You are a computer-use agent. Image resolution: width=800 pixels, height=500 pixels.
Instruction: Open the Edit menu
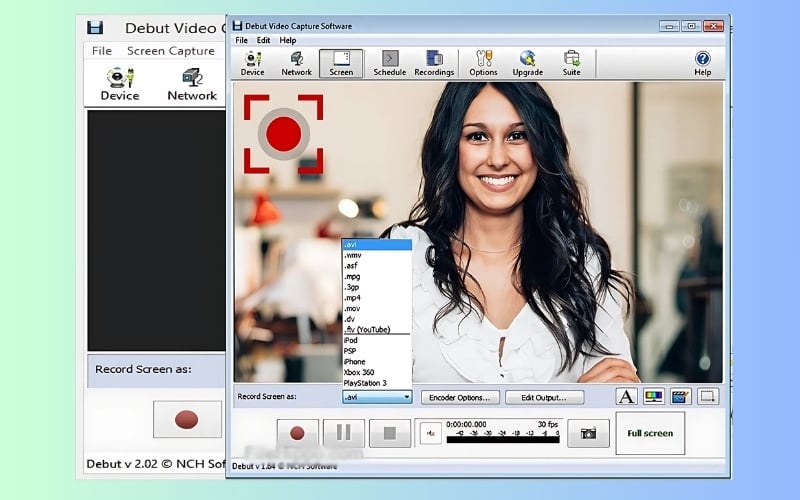[x=263, y=40]
